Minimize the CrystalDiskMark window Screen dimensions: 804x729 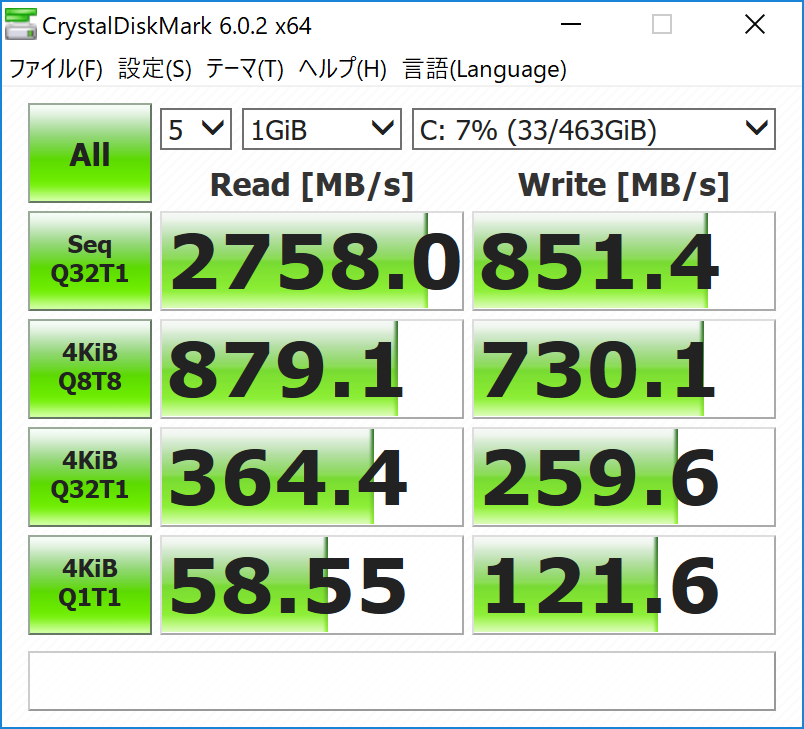coord(571,24)
